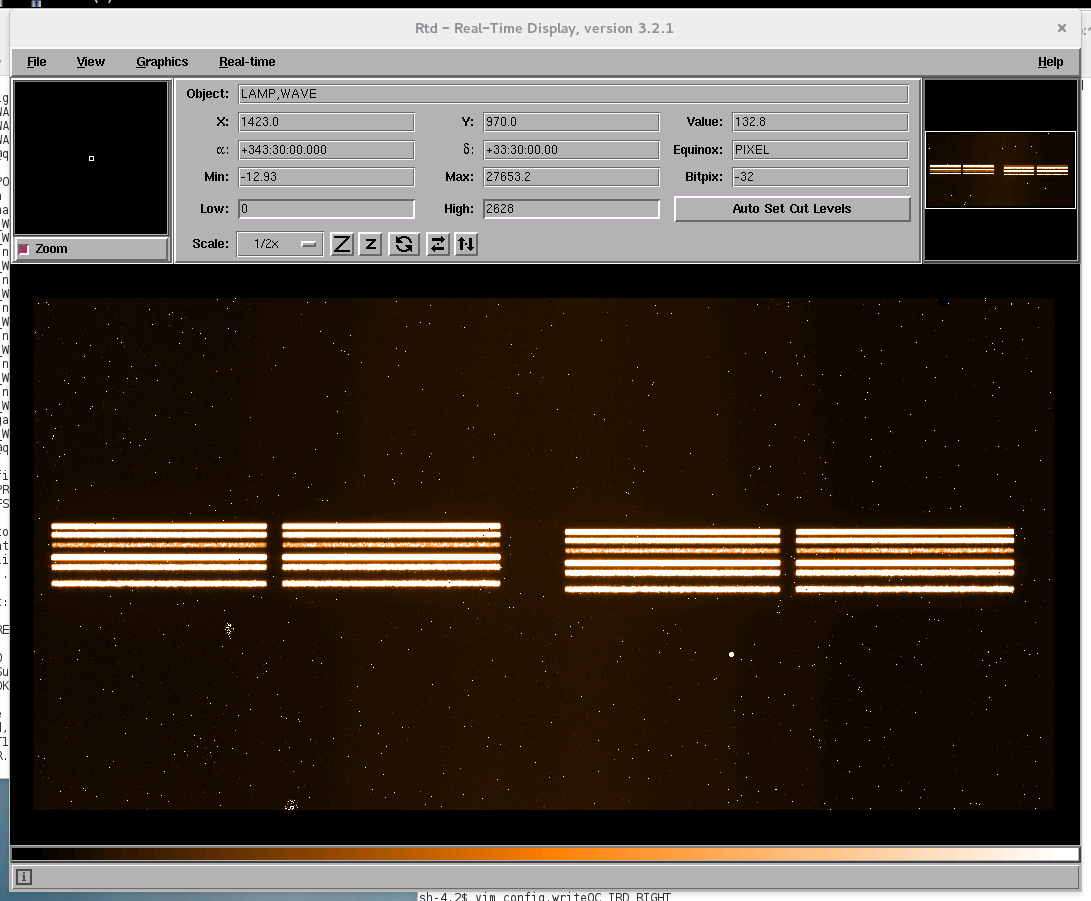
Task: Open the Scale 1/2x dropdown
Action: click(280, 244)
